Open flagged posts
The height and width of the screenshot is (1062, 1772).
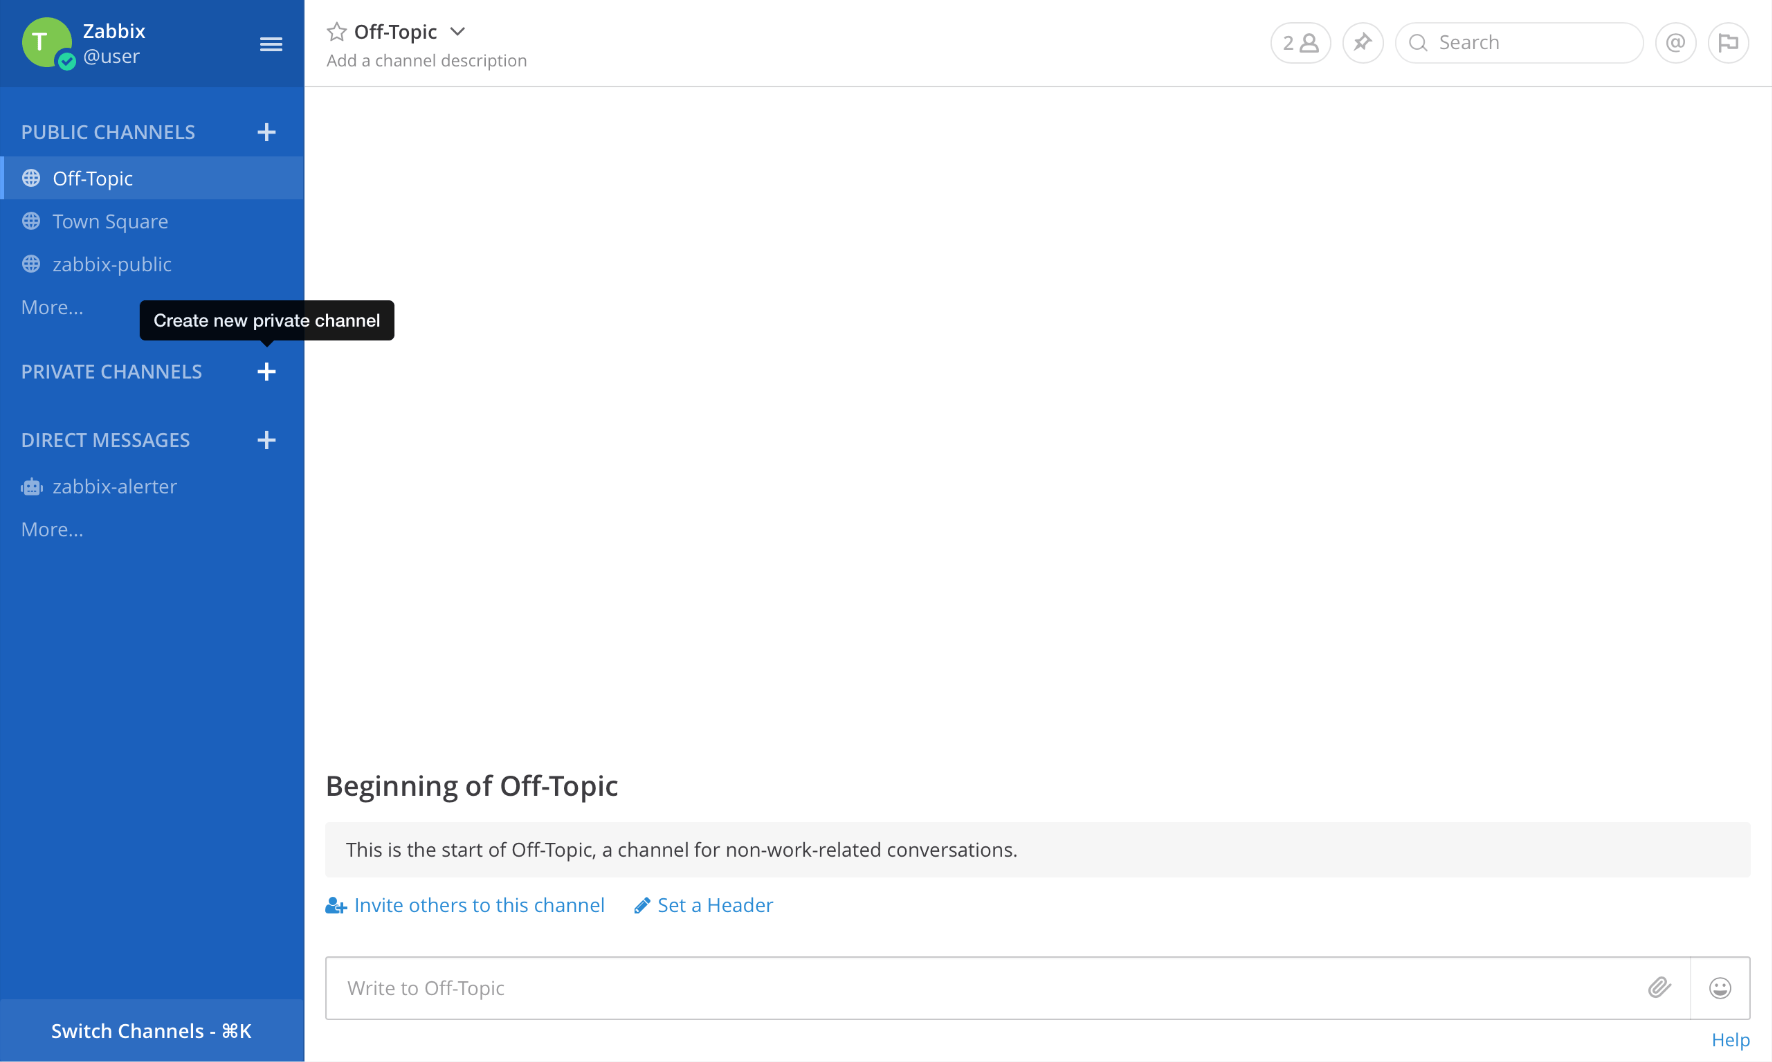pyautogui.click(x=1728, y=43)
